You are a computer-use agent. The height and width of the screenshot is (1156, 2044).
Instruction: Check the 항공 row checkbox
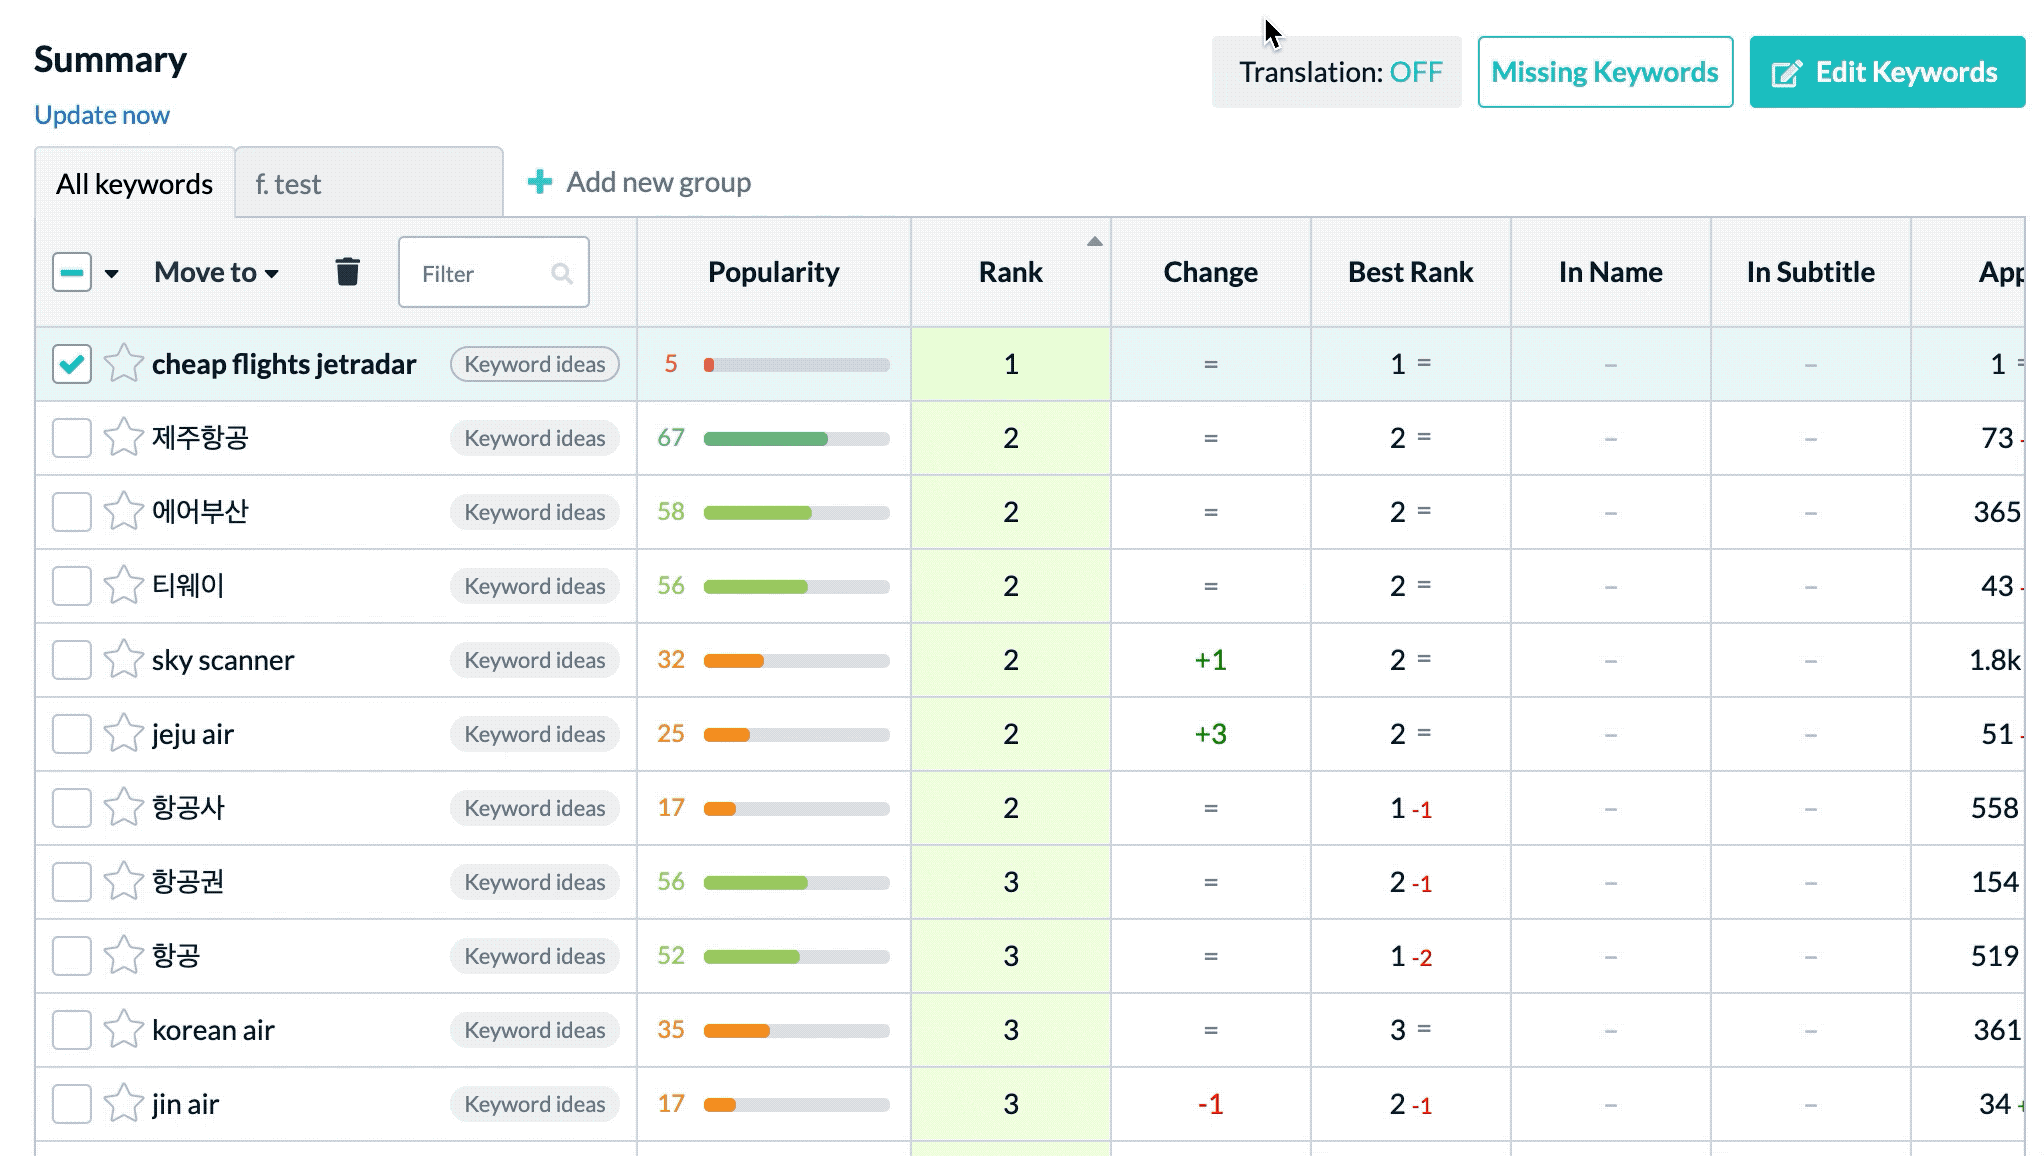coord(72,956)
